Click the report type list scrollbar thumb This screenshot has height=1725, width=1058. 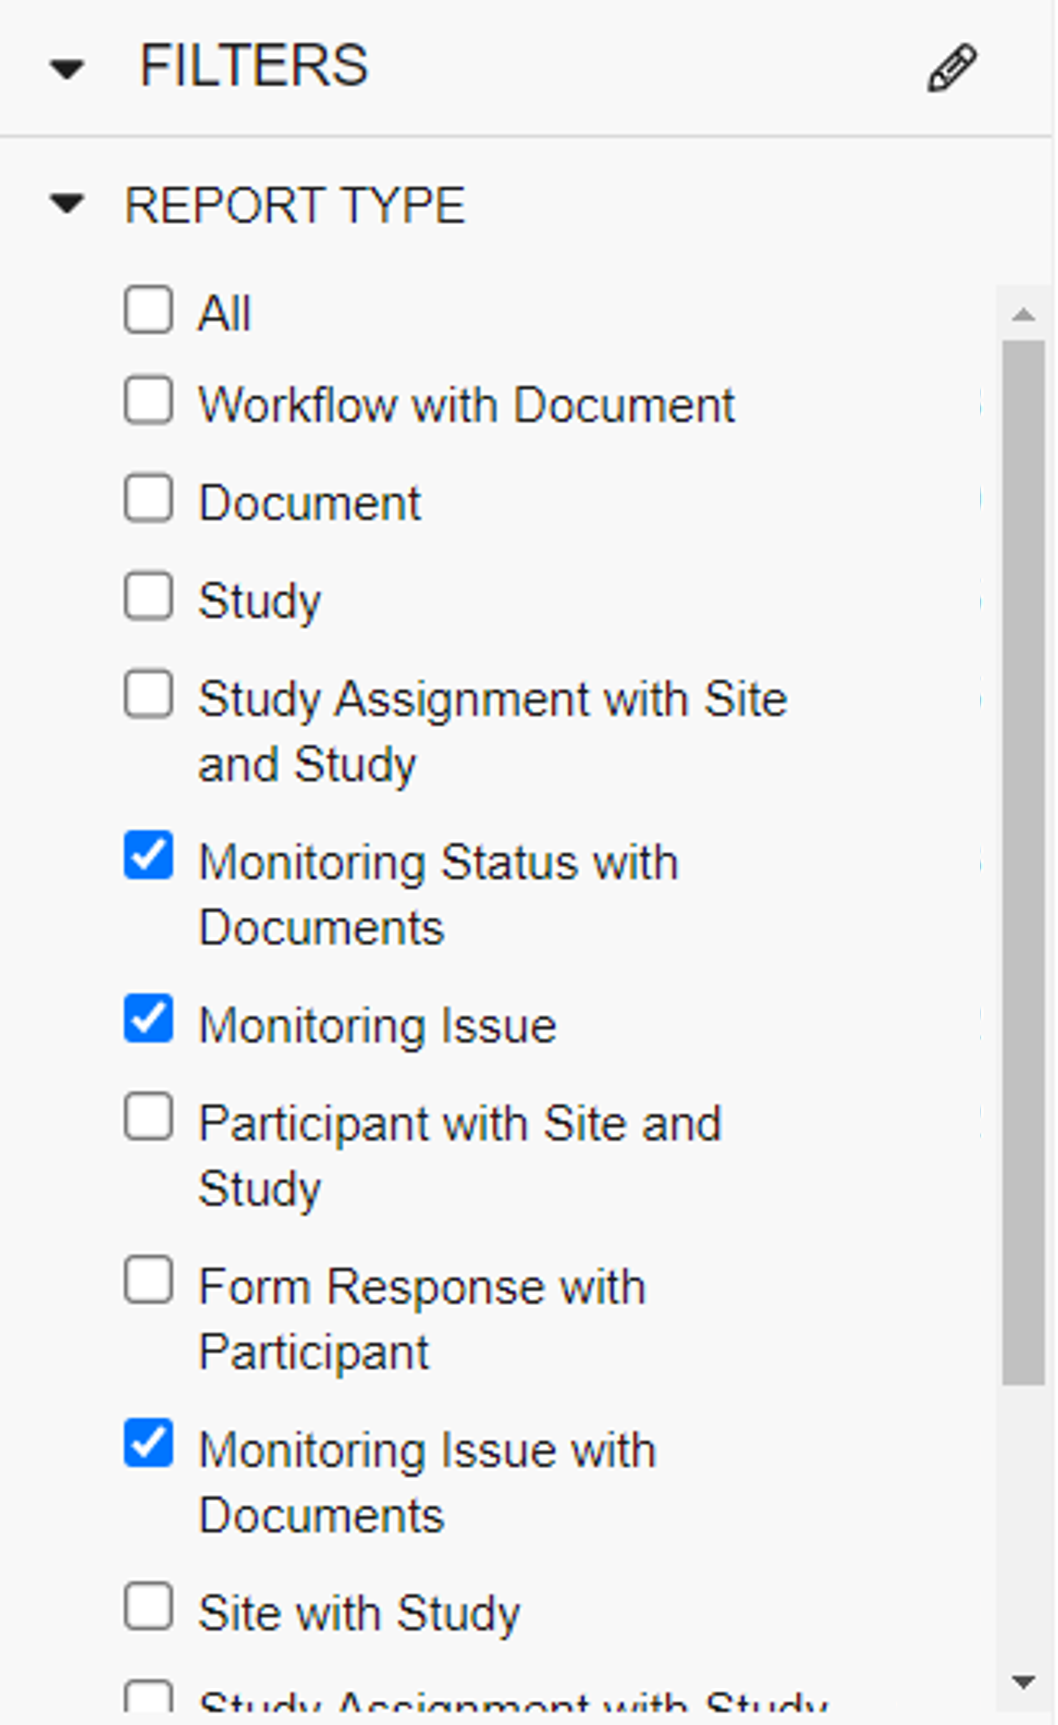(x=1022, y=860)
